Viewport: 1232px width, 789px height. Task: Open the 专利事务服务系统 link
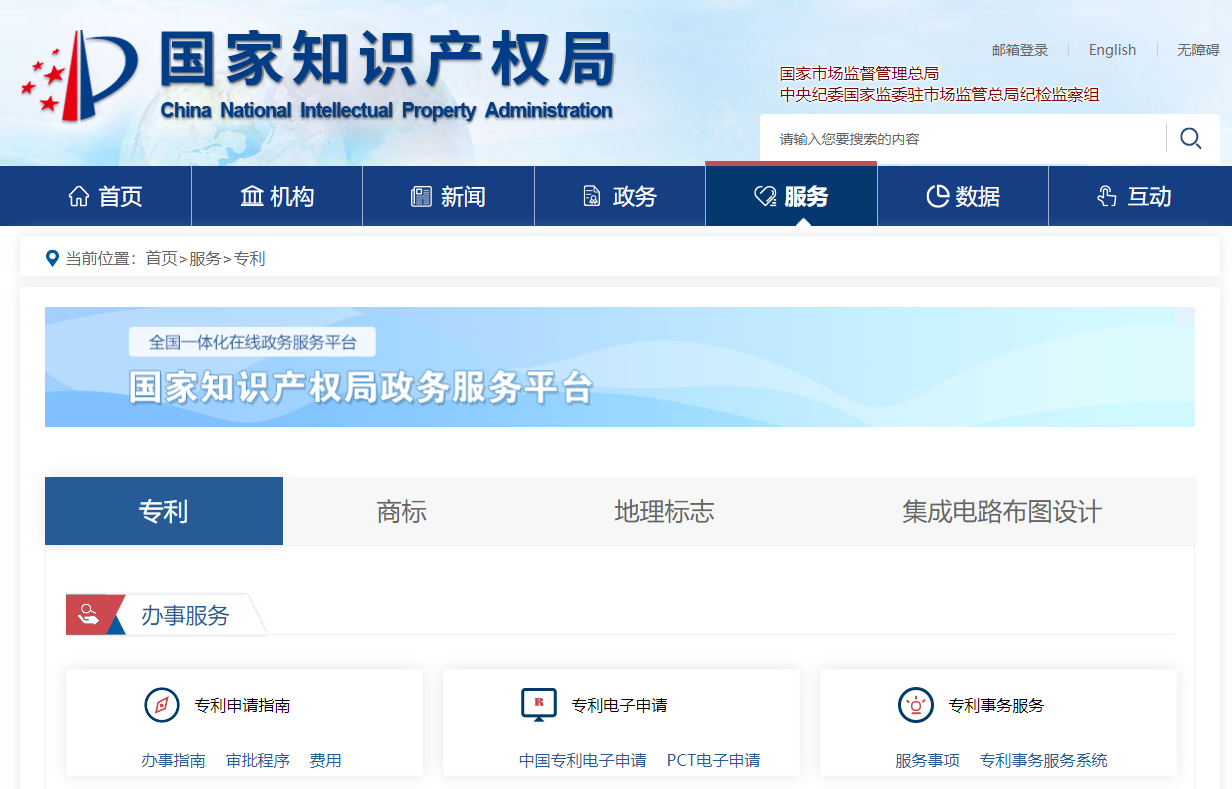click(x=1044, y=760)
